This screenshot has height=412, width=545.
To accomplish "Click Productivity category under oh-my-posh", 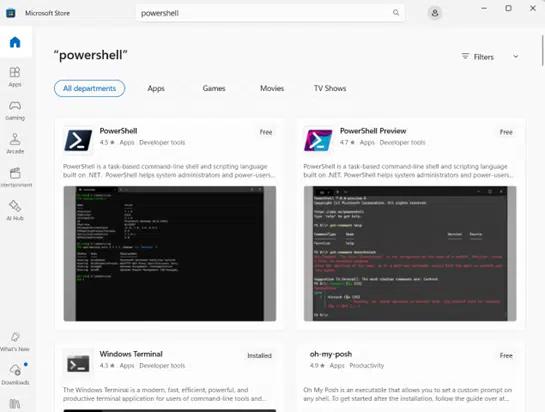I will point(367,365).
